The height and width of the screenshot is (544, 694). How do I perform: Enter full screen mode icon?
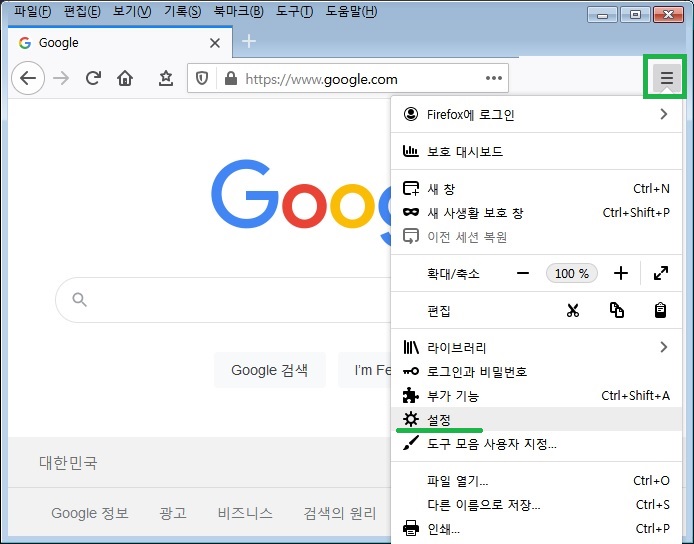[x=661, y=273]
